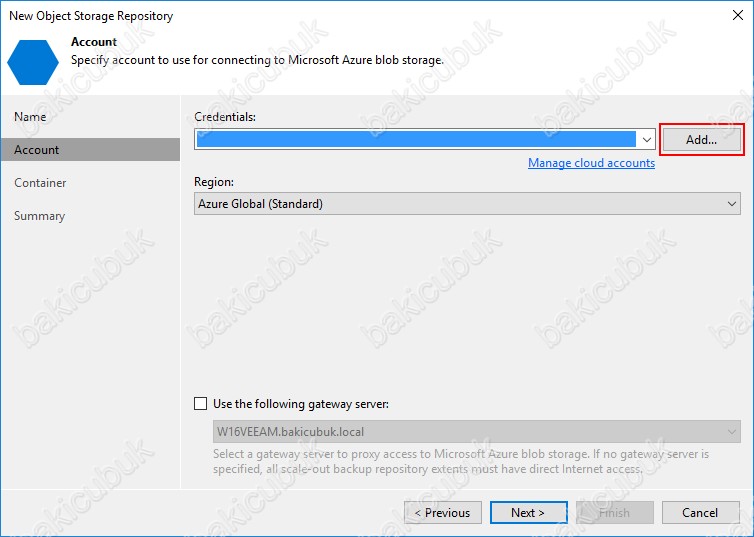Expand the Region dropdown
Viewport: 754px width, 537px height.
coord(467,204)
